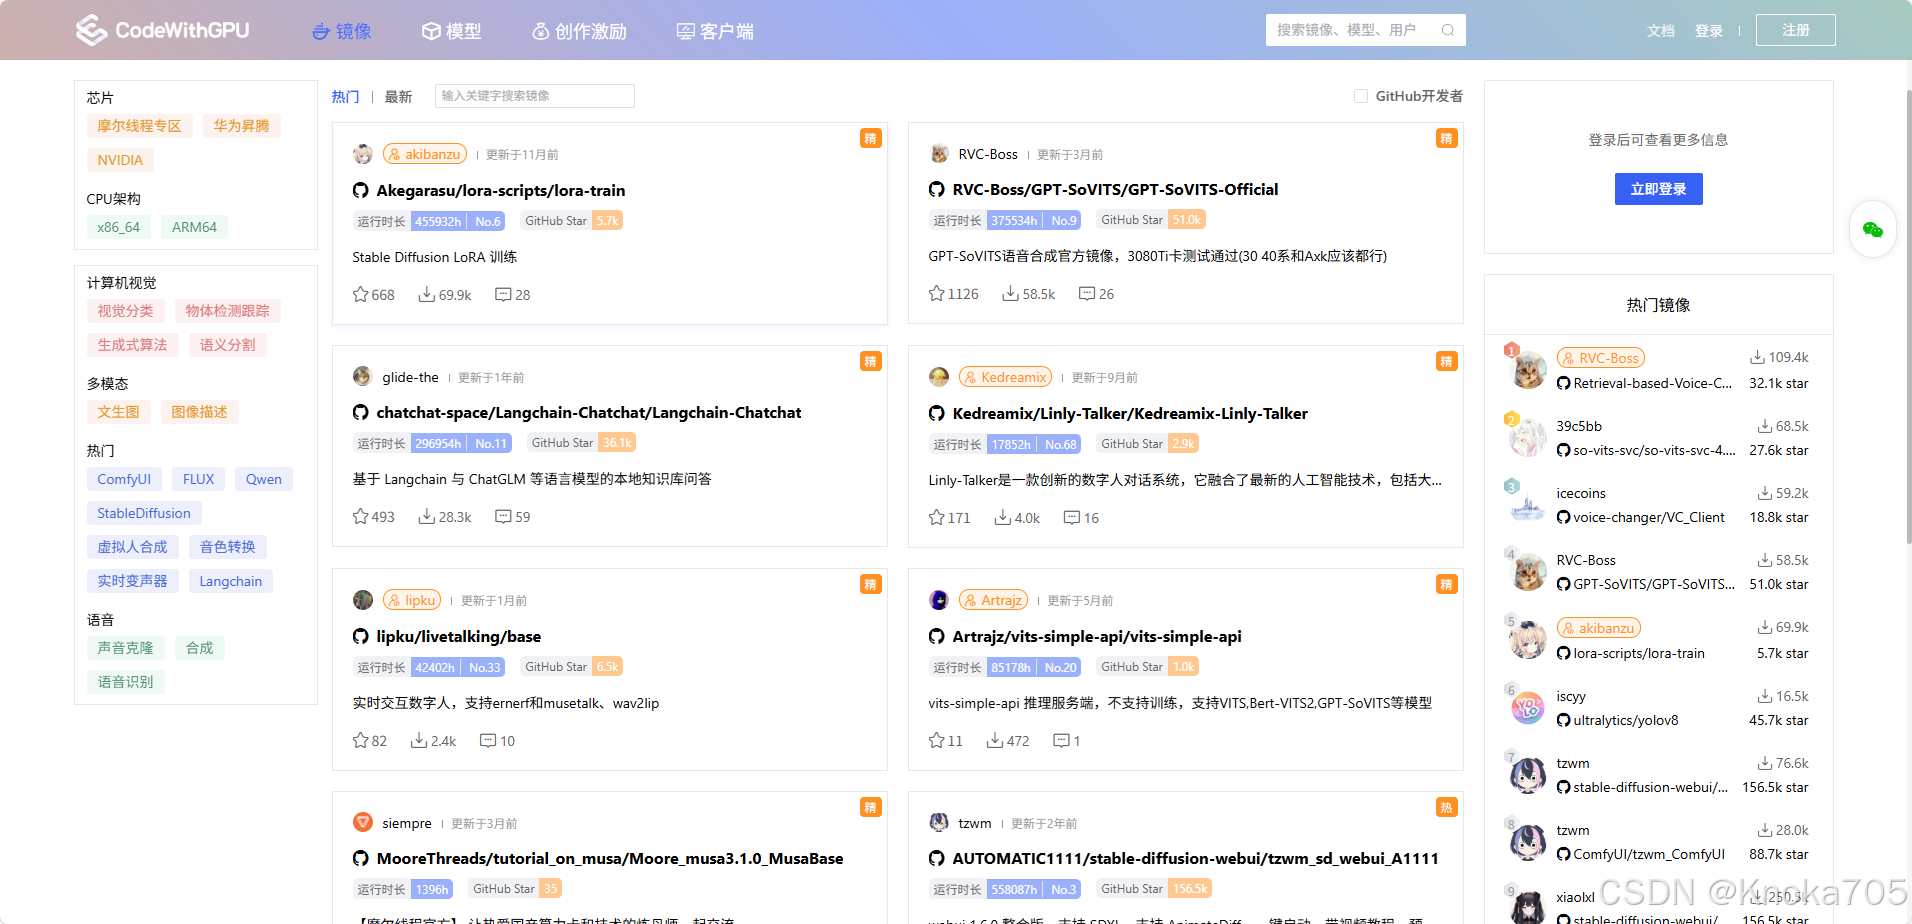1912x924 pixels.
Task: Open the WeChat floating contact icon
Action: coord(1872,230)
